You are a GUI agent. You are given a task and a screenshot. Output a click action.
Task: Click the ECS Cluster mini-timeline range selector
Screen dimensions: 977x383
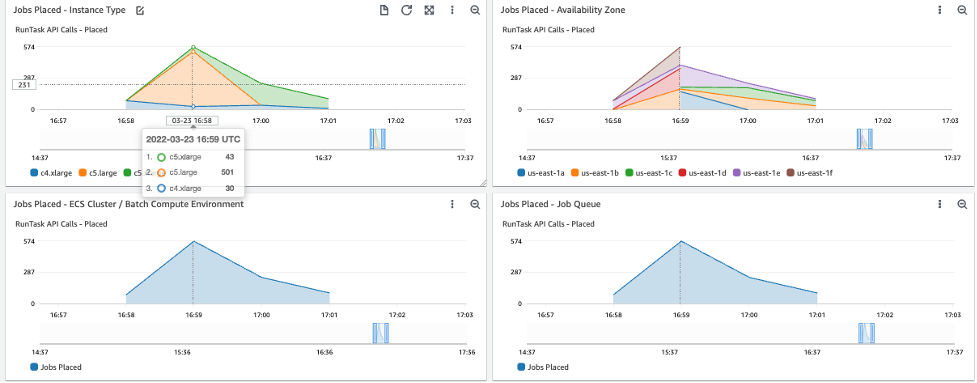381,333
